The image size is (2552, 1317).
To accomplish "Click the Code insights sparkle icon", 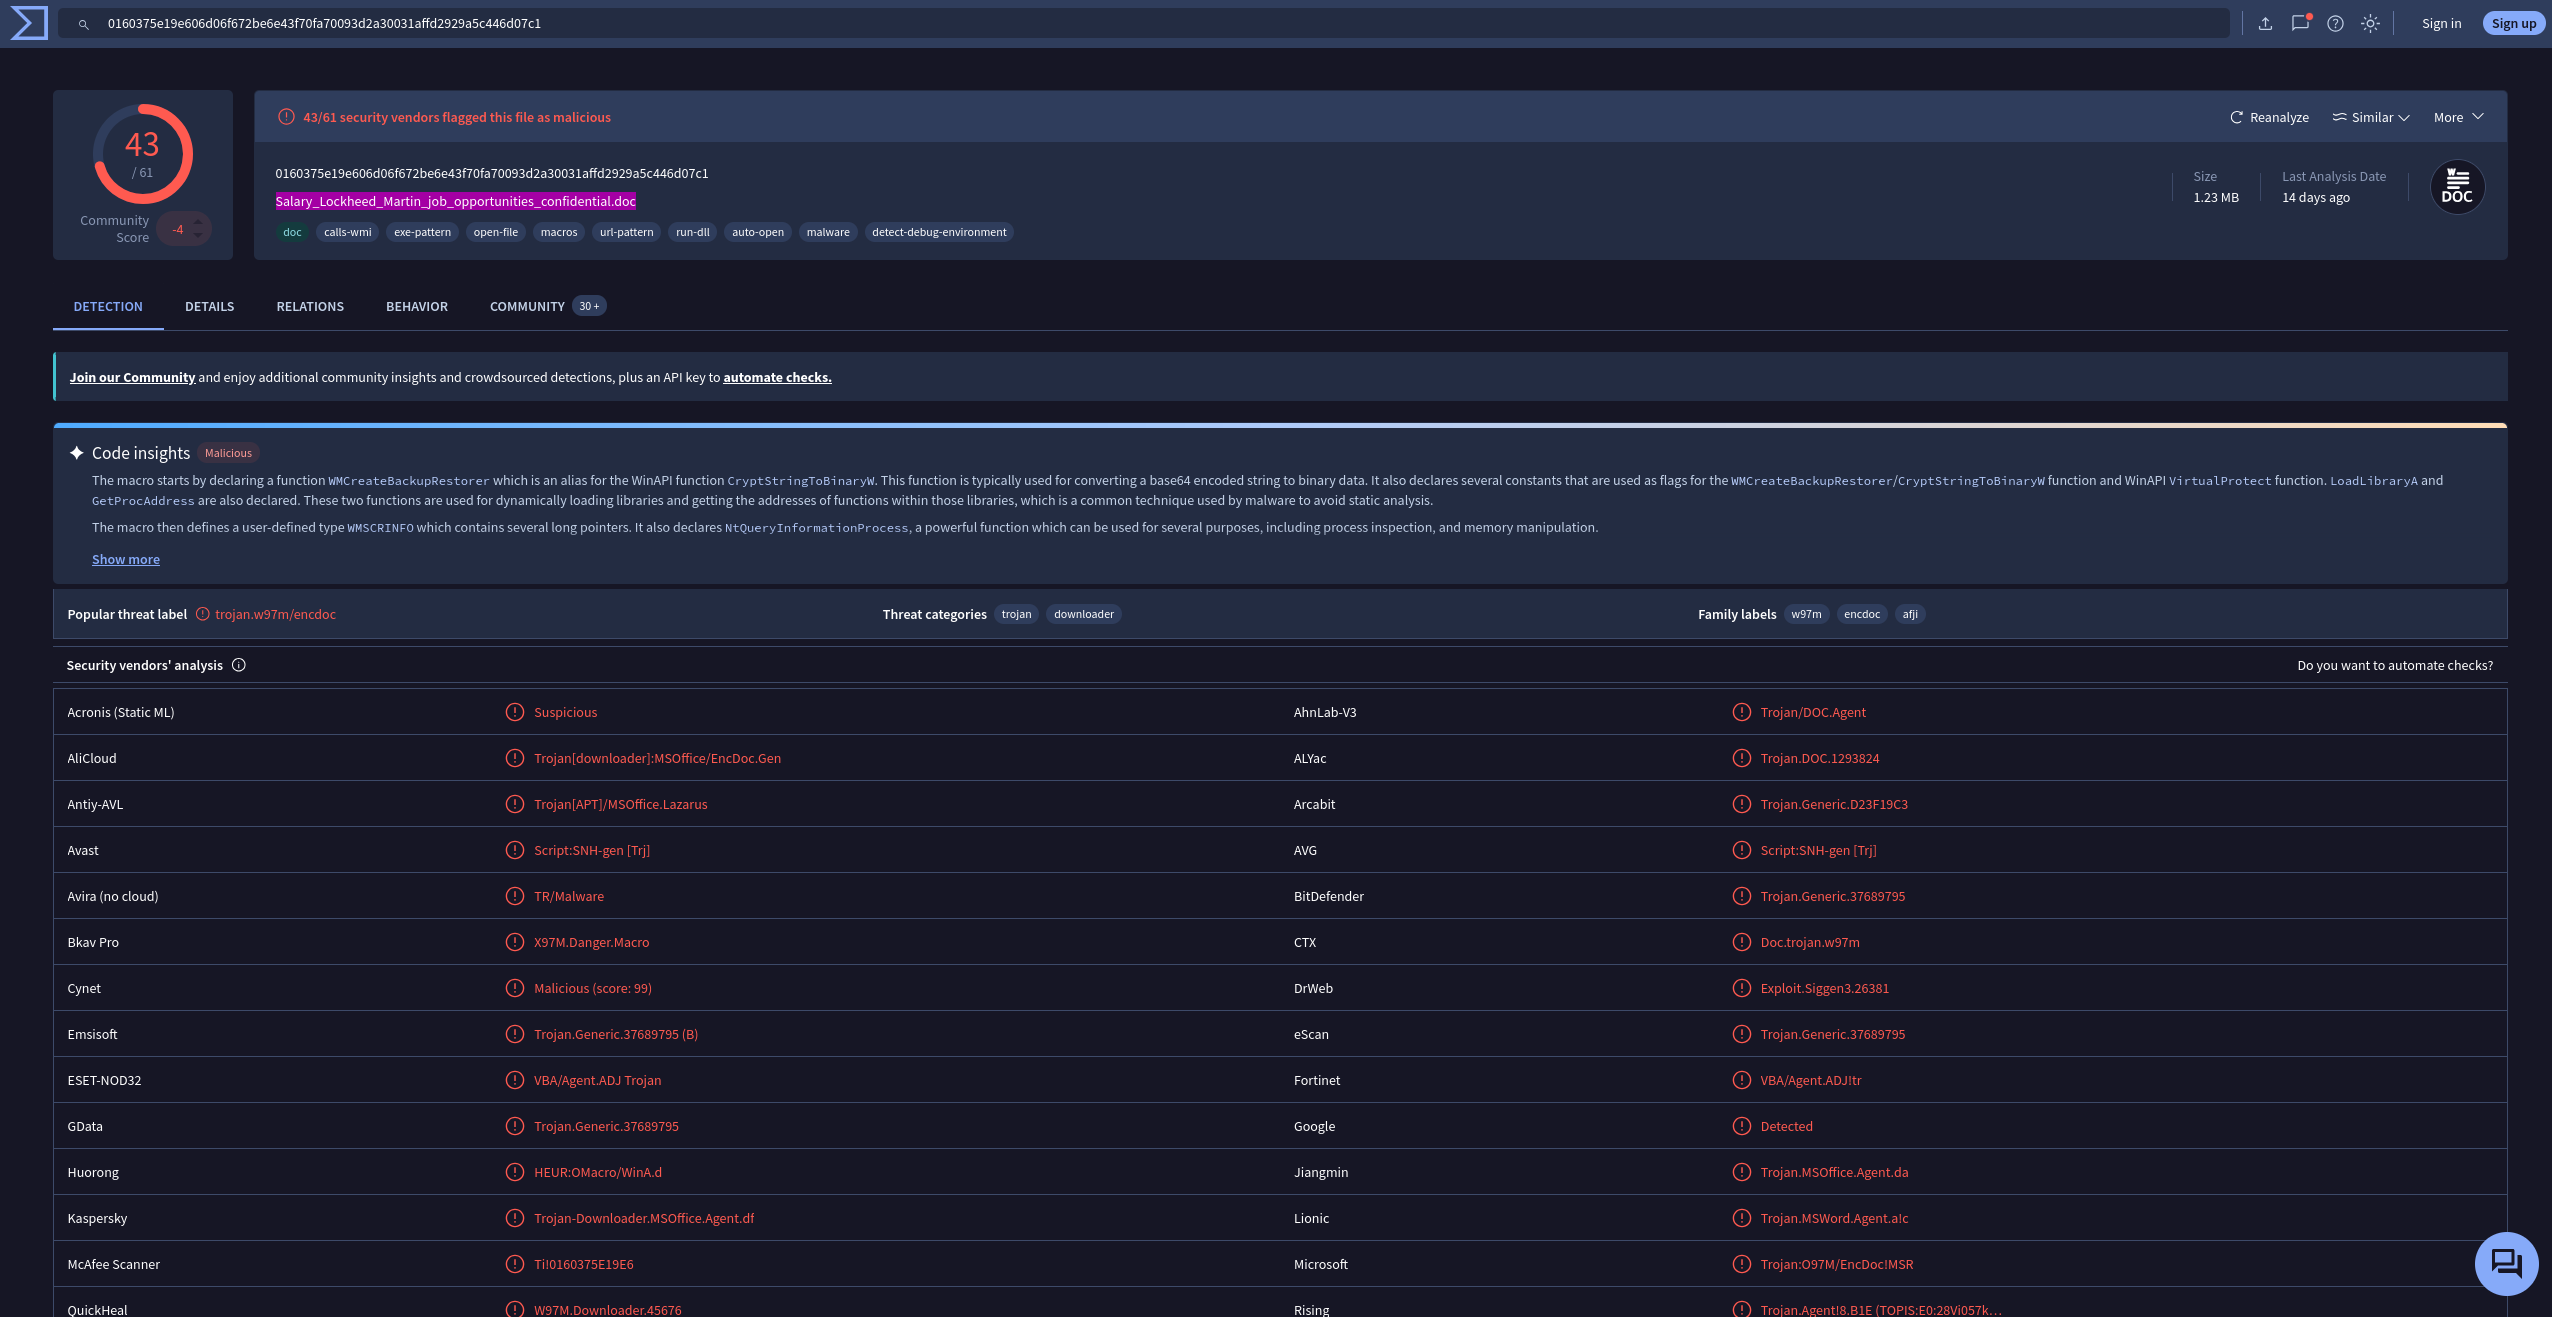I will [77, 453].
